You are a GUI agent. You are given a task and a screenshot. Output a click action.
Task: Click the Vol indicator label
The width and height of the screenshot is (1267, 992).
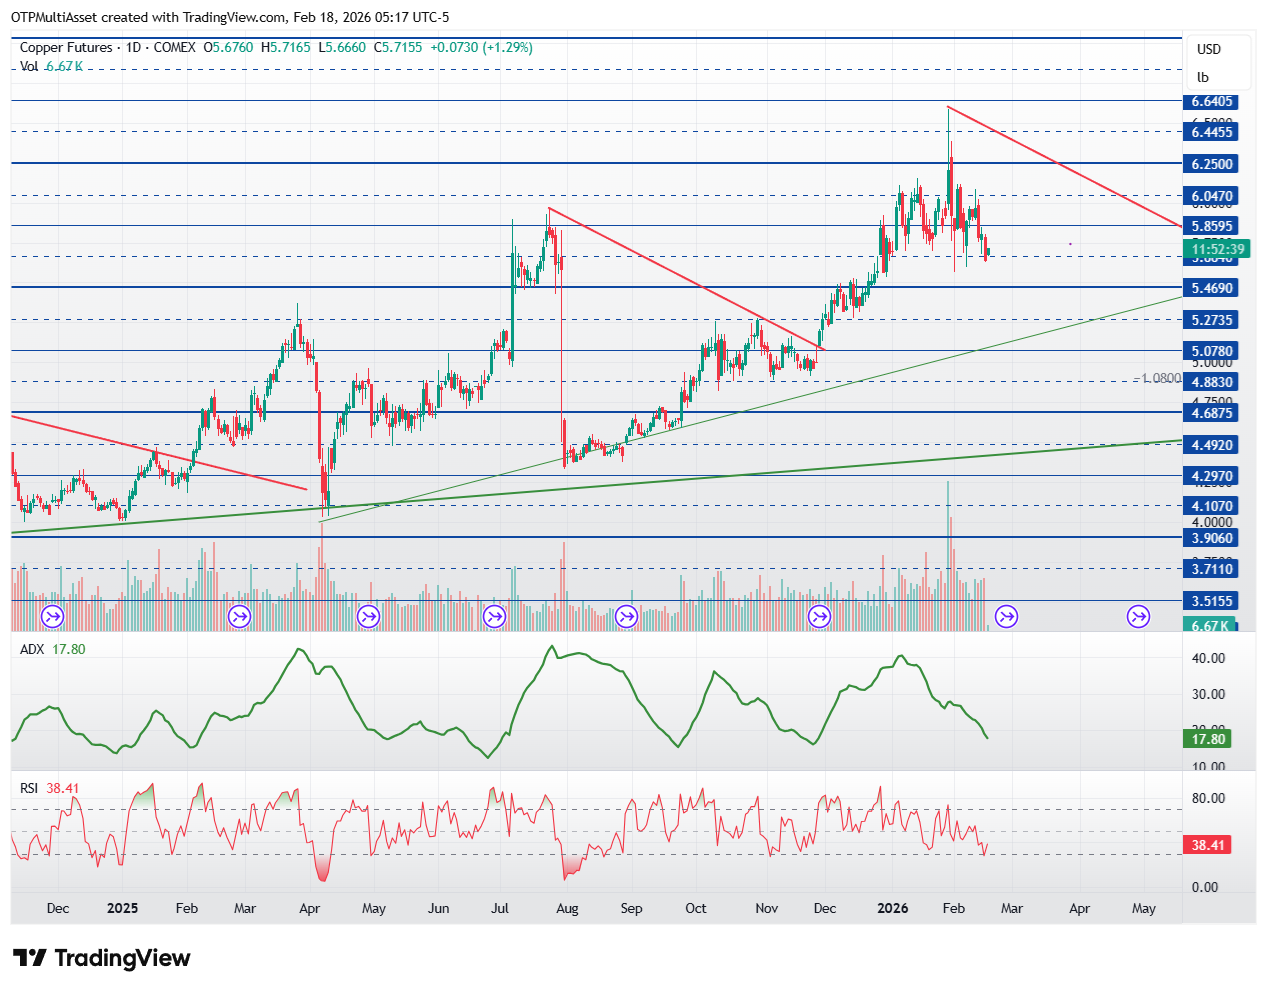(29, 66)
